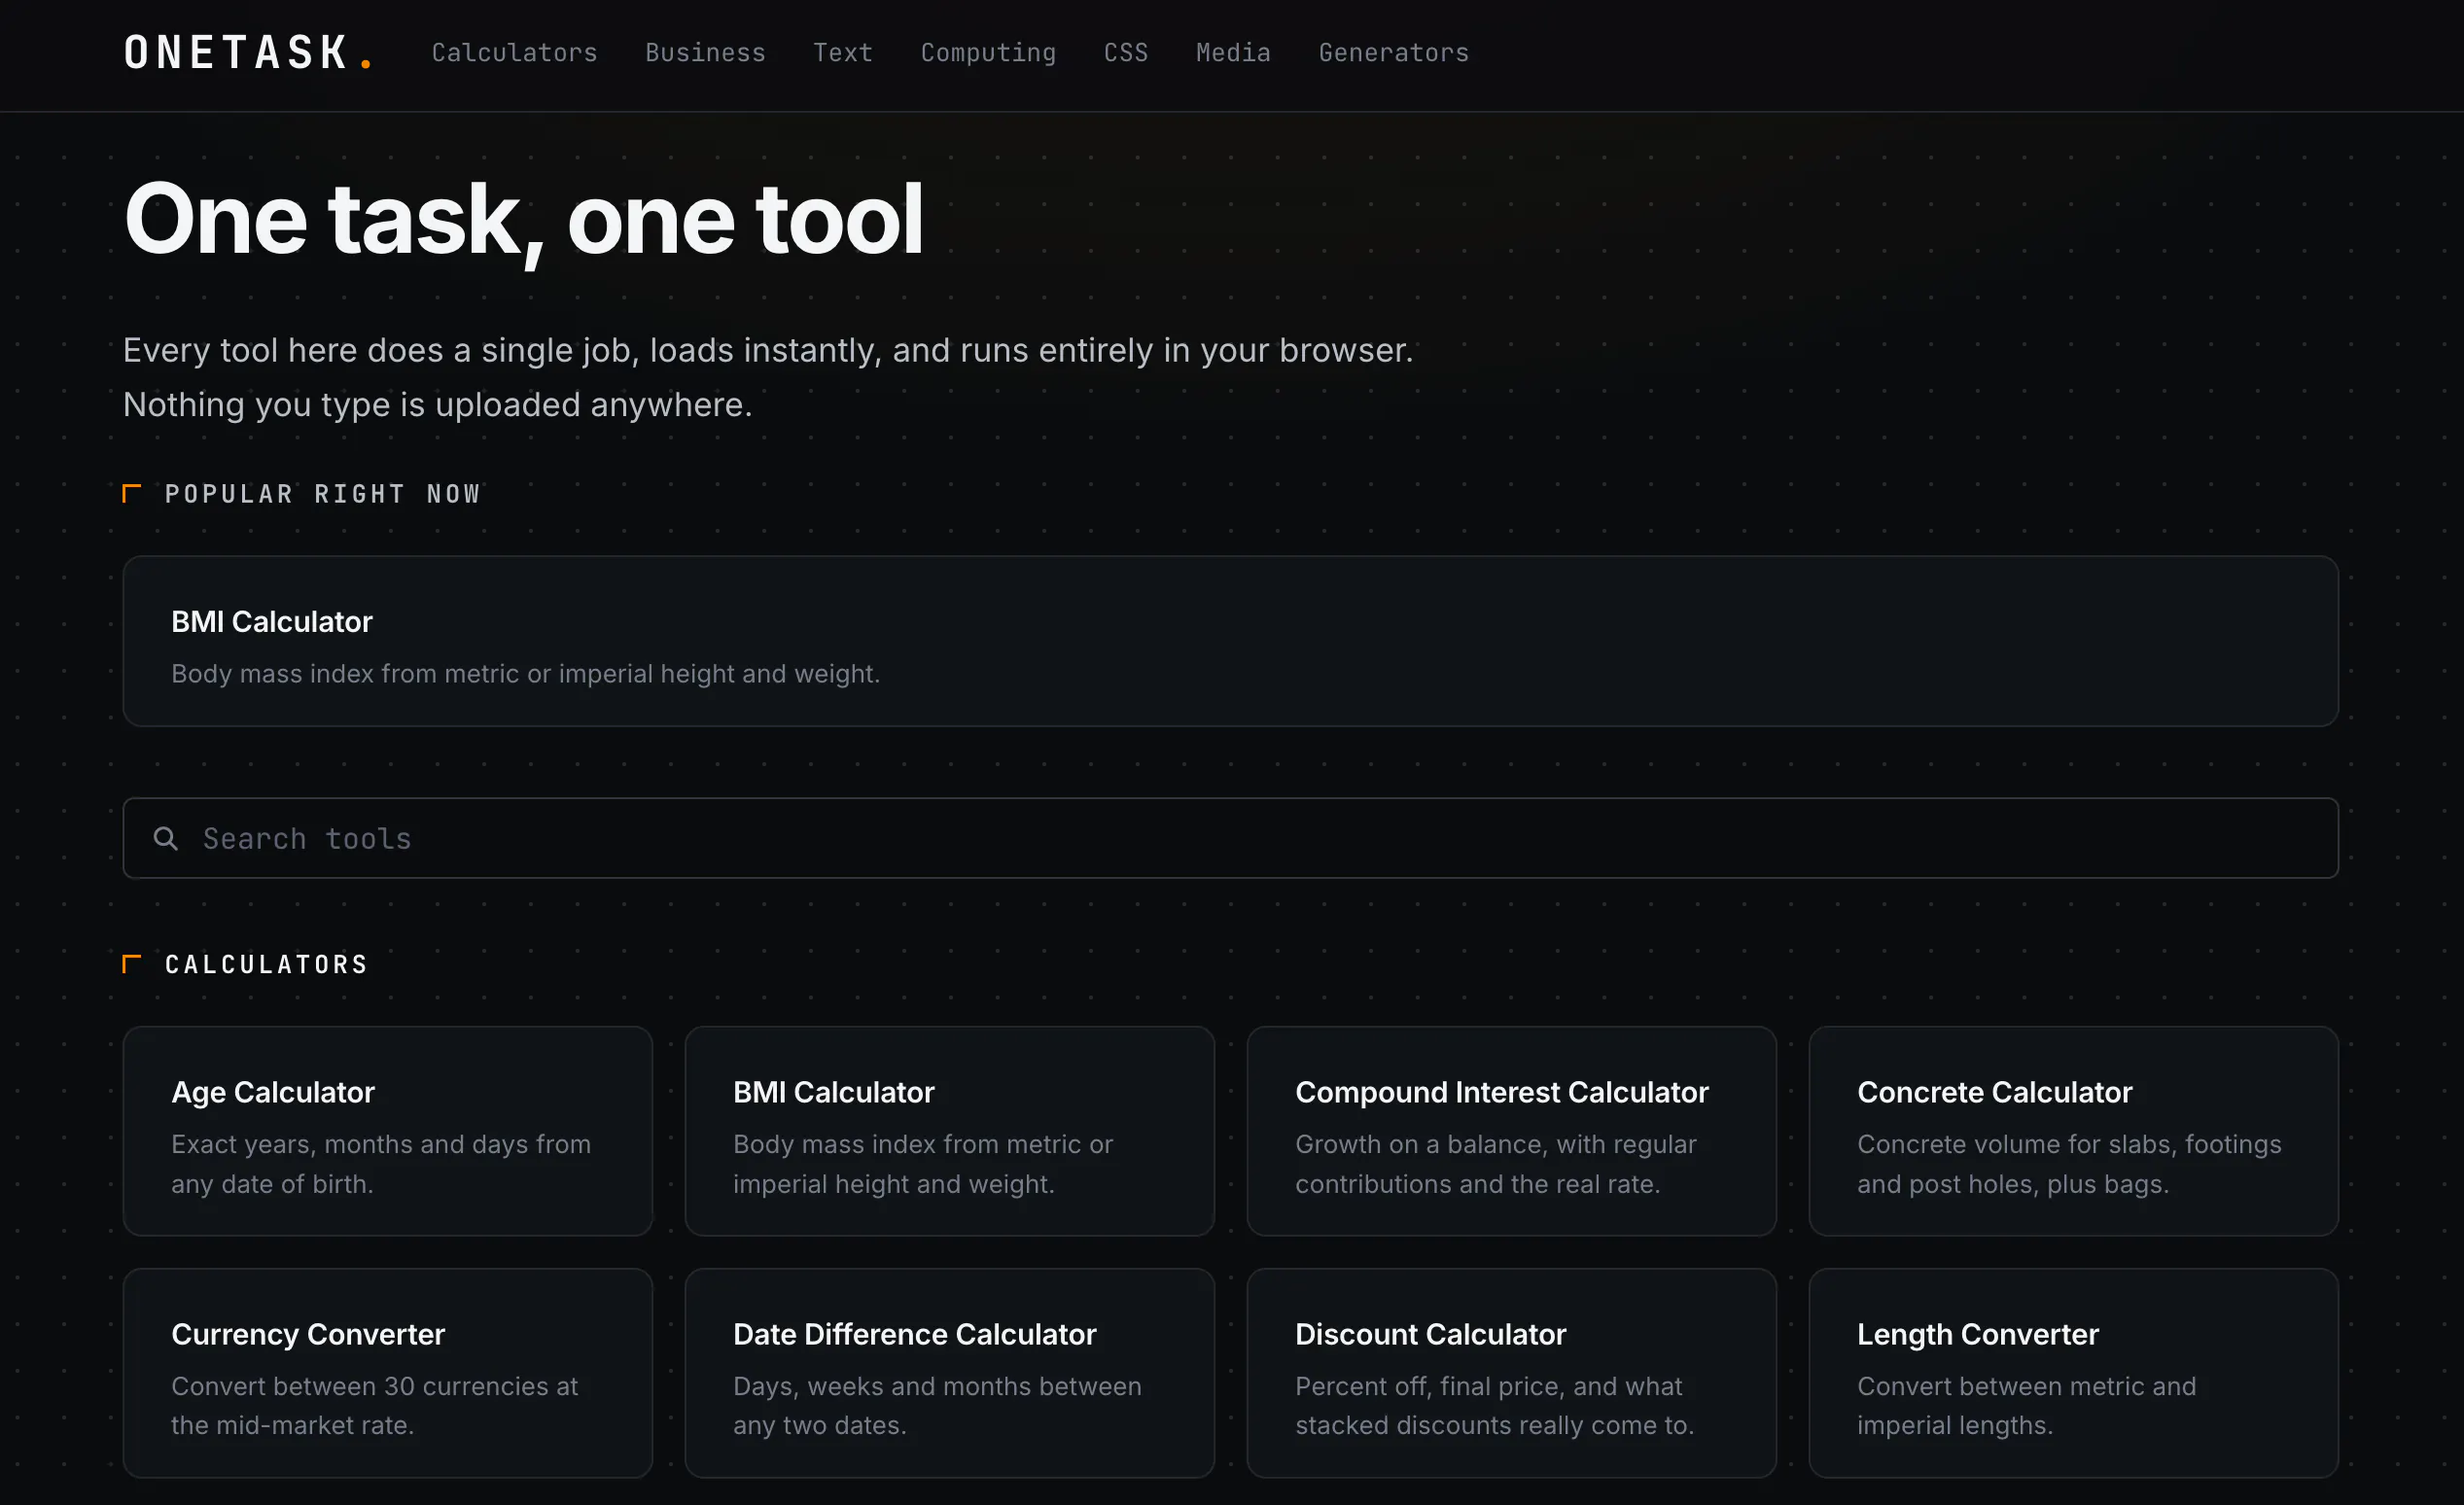2464x1505 pixels.
Task: Open the Generators nav item
Action: [x=1393, y=53]
